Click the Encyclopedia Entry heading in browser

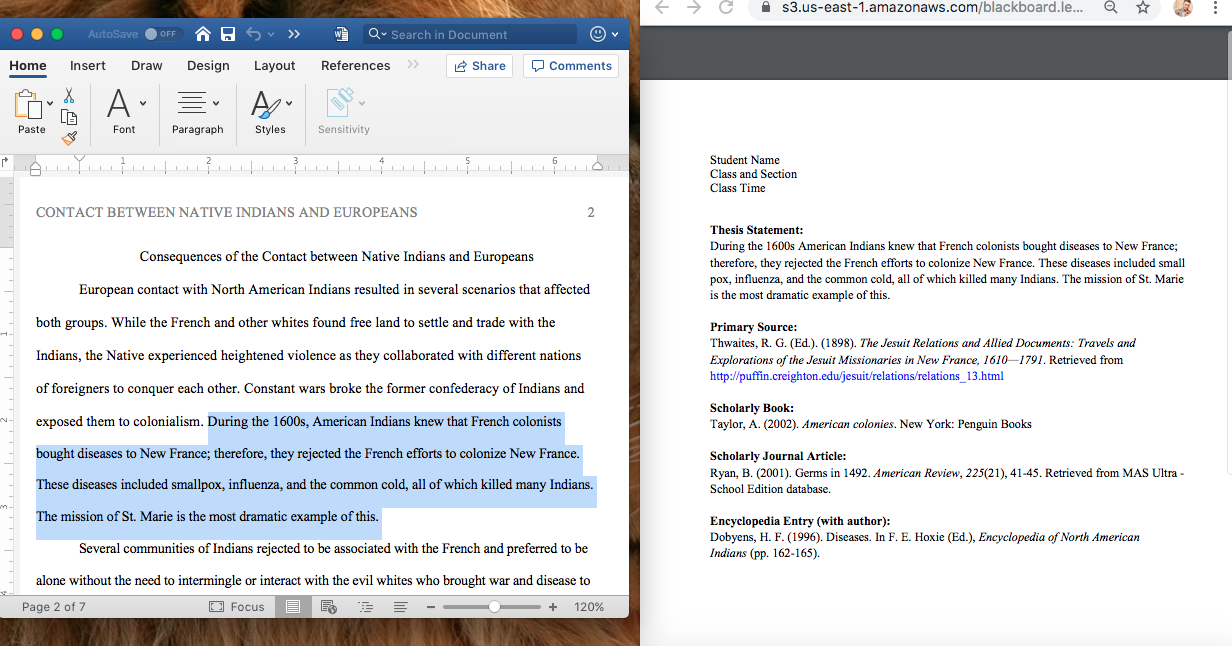(x=800, y=521)
